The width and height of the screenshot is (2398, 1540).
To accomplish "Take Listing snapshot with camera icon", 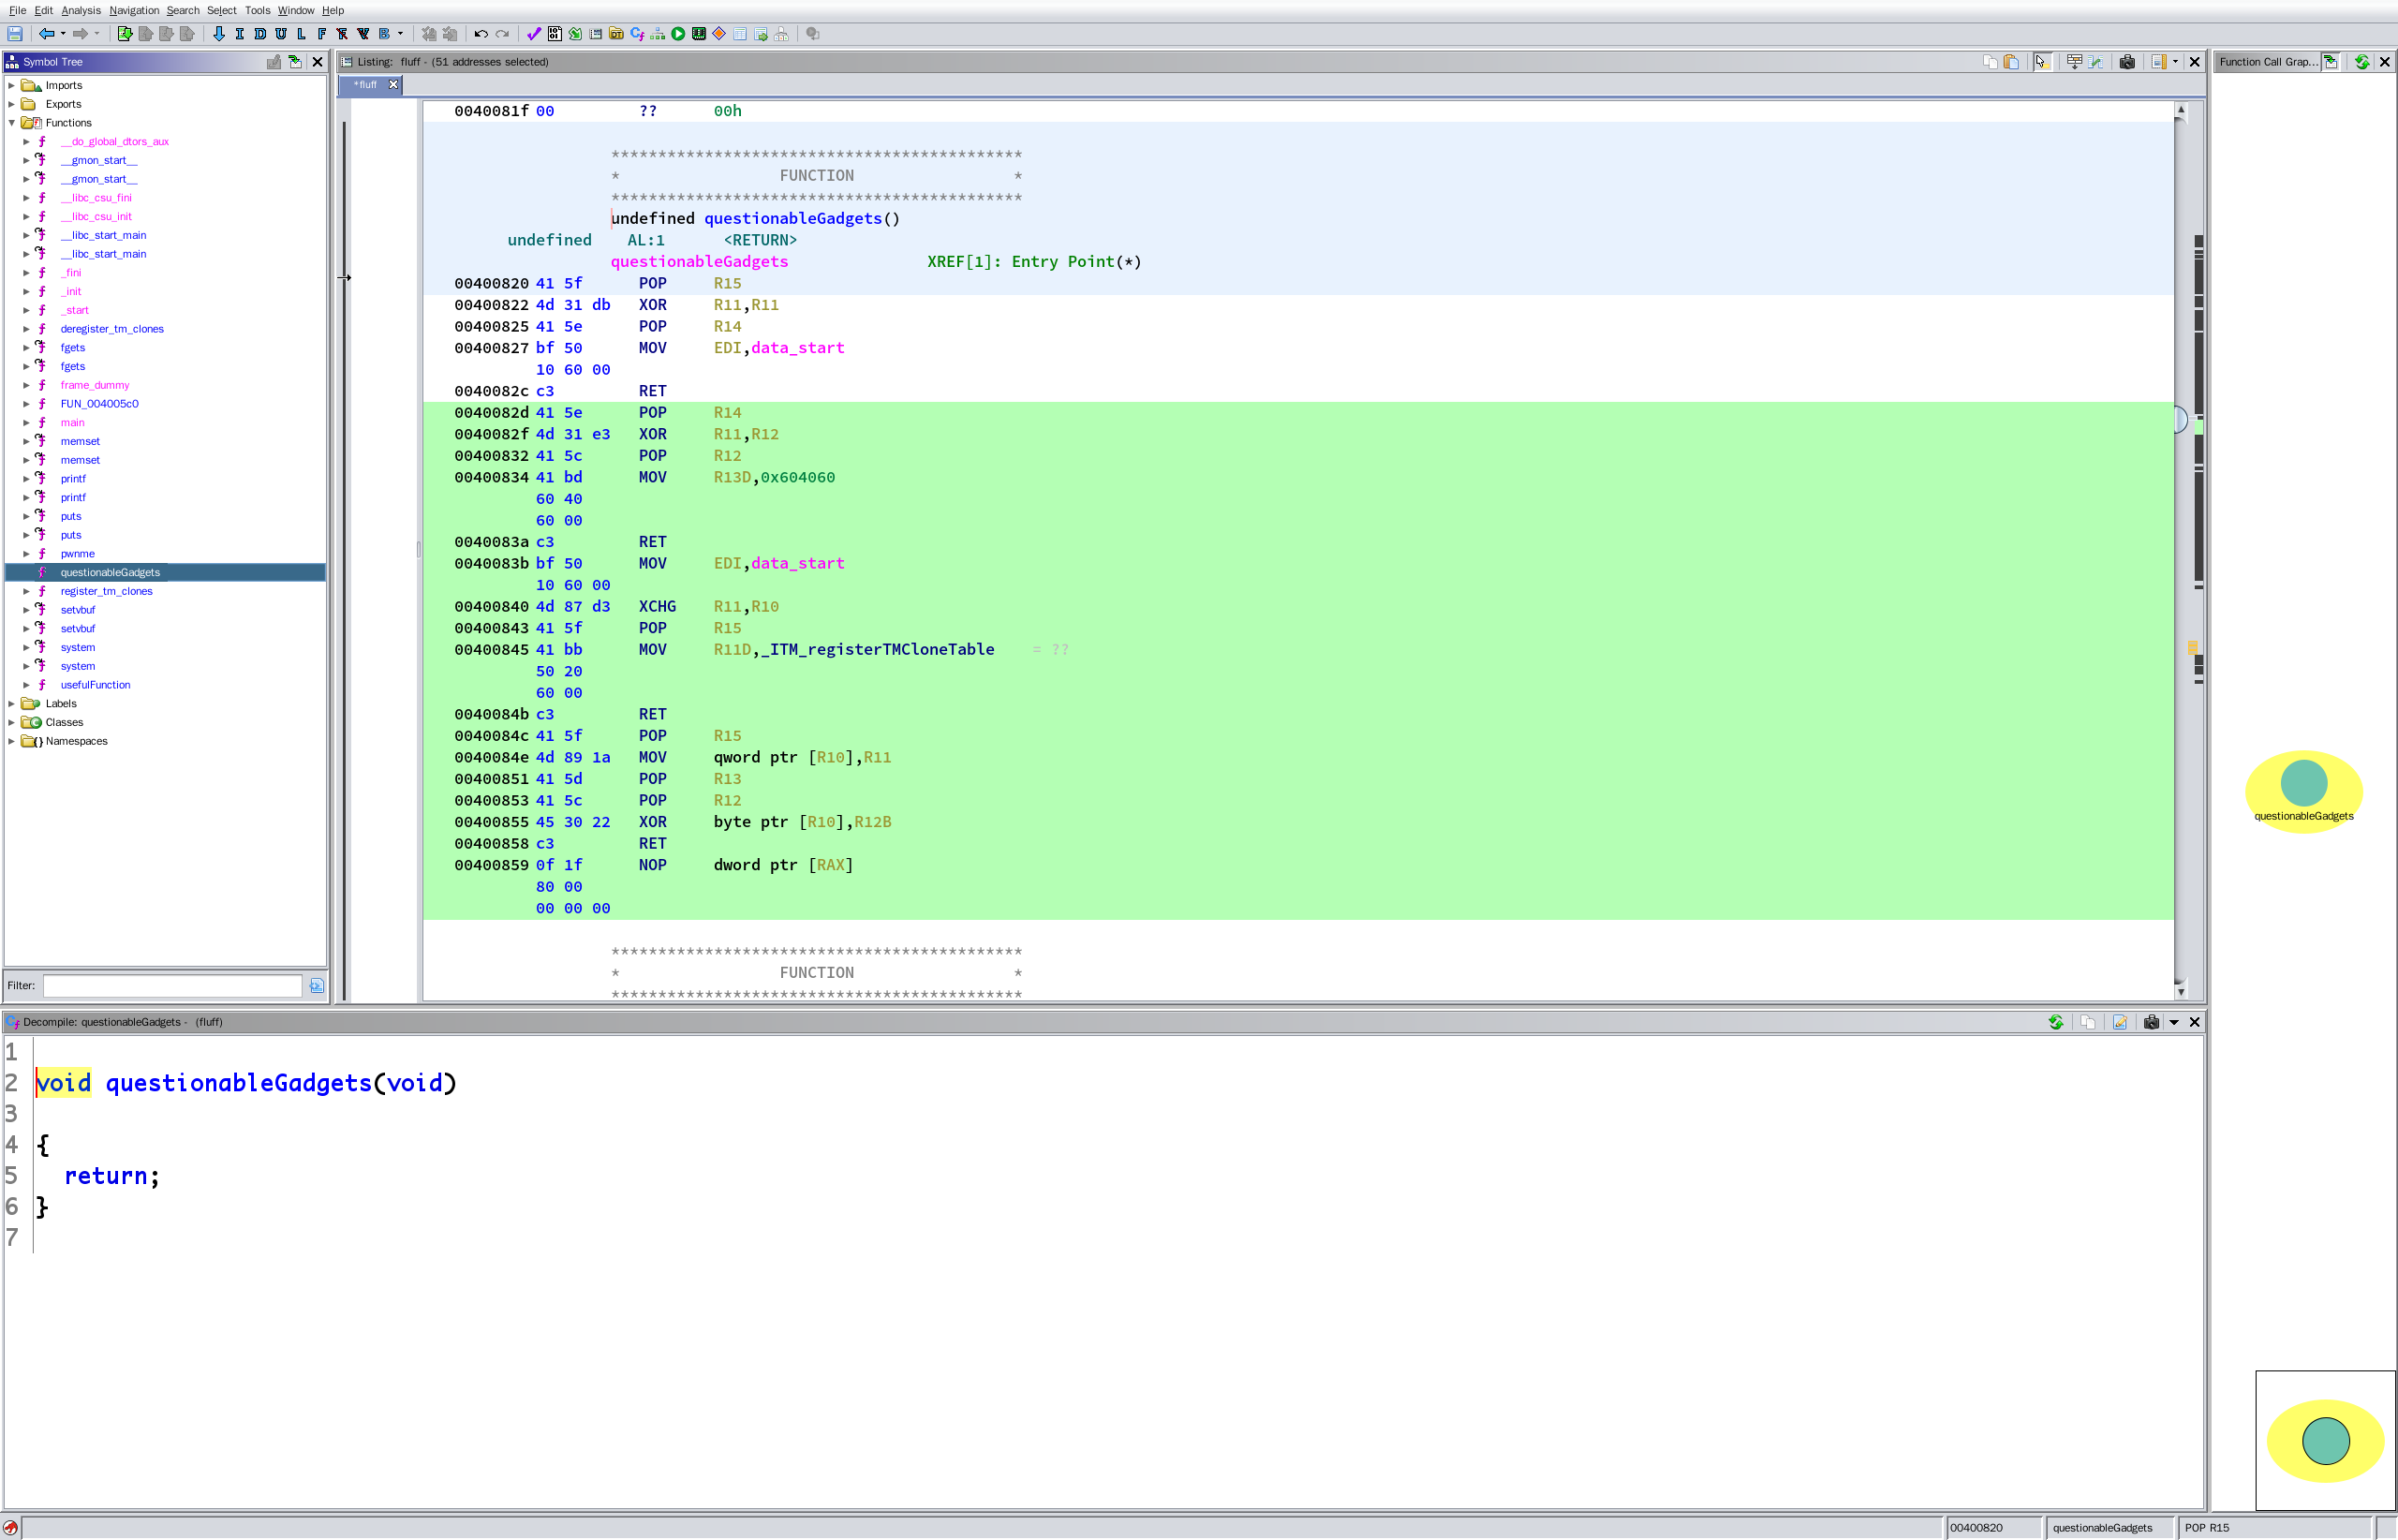I will pos(2127,62).
